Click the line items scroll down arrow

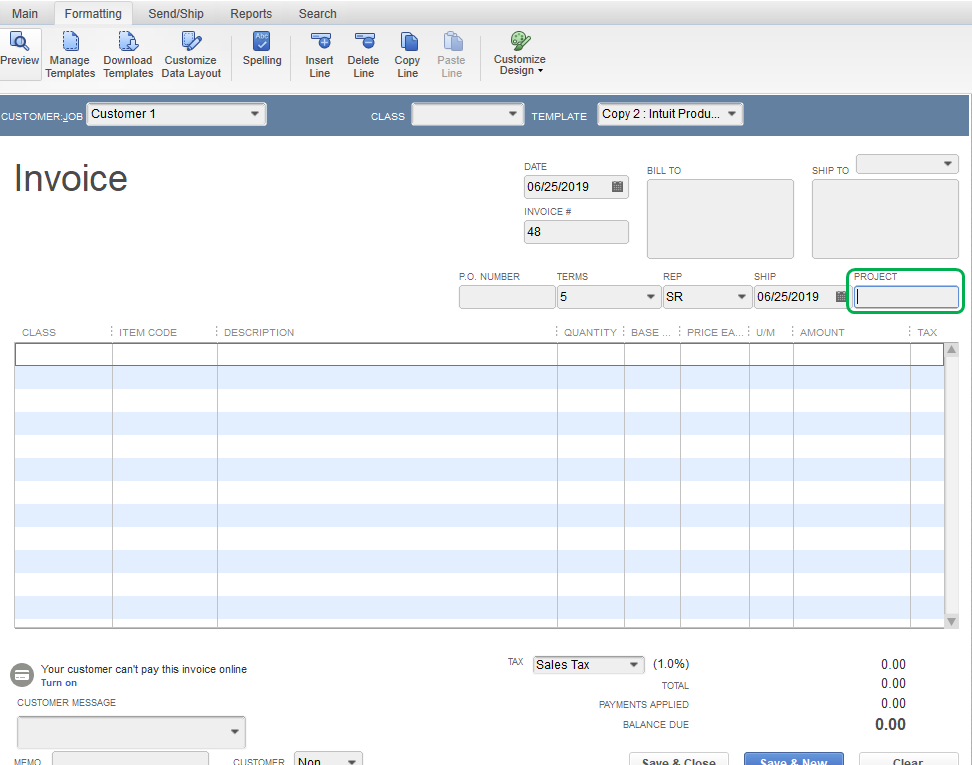click(952, 621)
